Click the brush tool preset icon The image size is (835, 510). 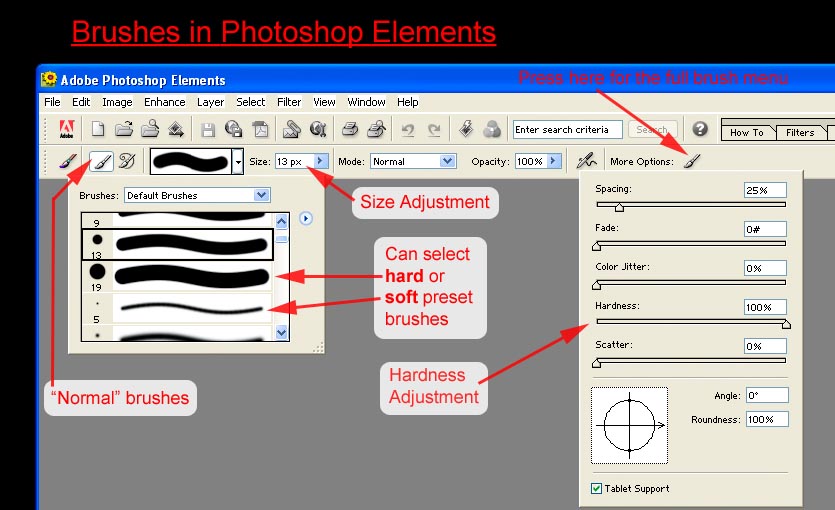point(68,161)
